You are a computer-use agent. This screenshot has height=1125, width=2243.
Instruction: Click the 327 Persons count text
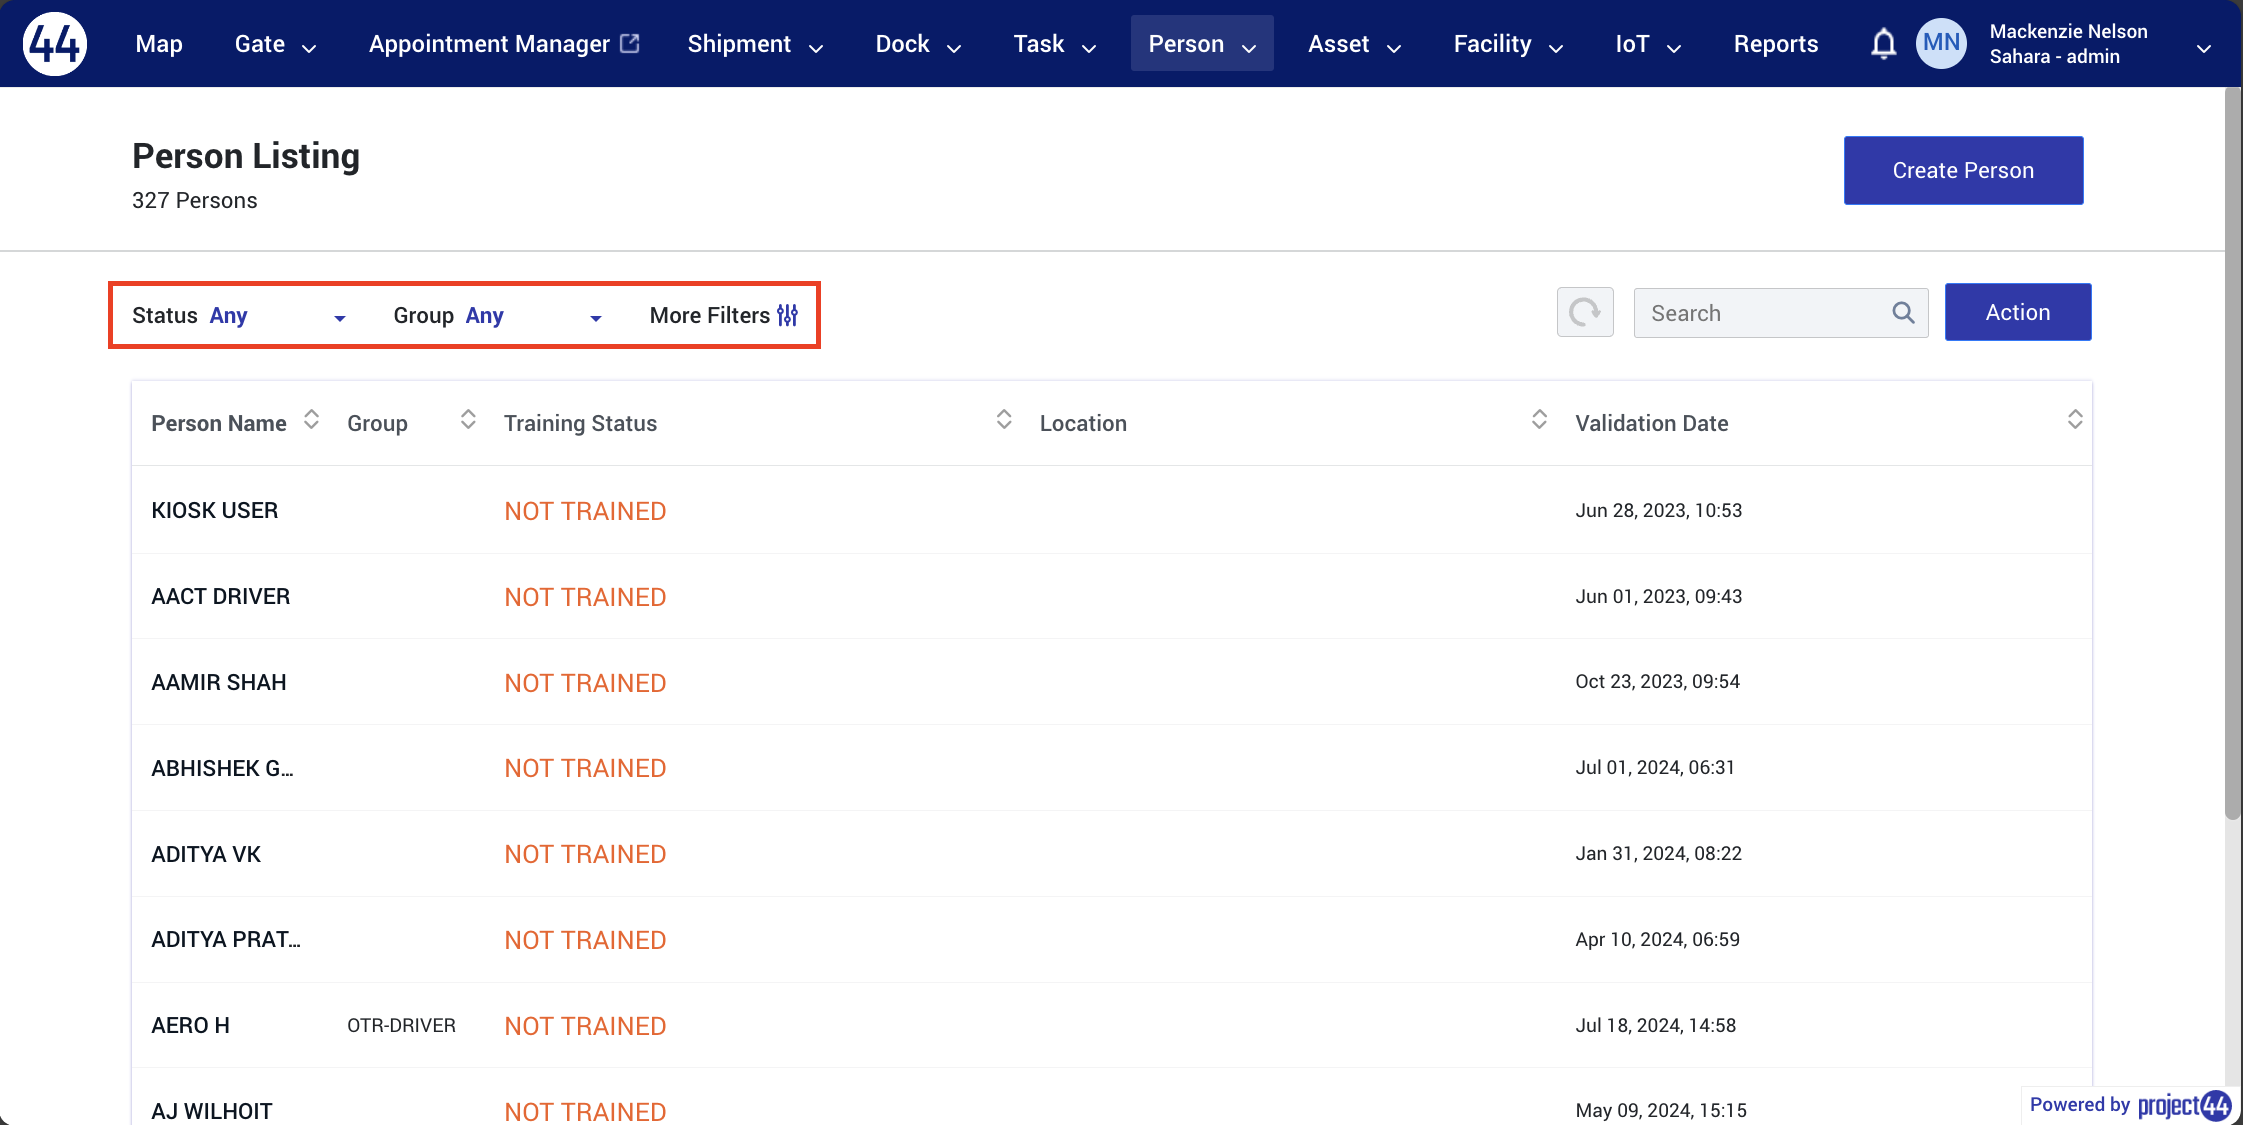[195, 200]
